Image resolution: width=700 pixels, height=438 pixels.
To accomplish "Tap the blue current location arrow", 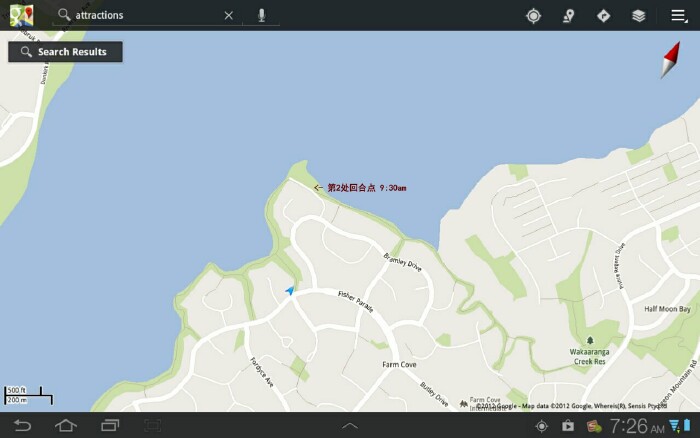I will click(x=290, y=291).
